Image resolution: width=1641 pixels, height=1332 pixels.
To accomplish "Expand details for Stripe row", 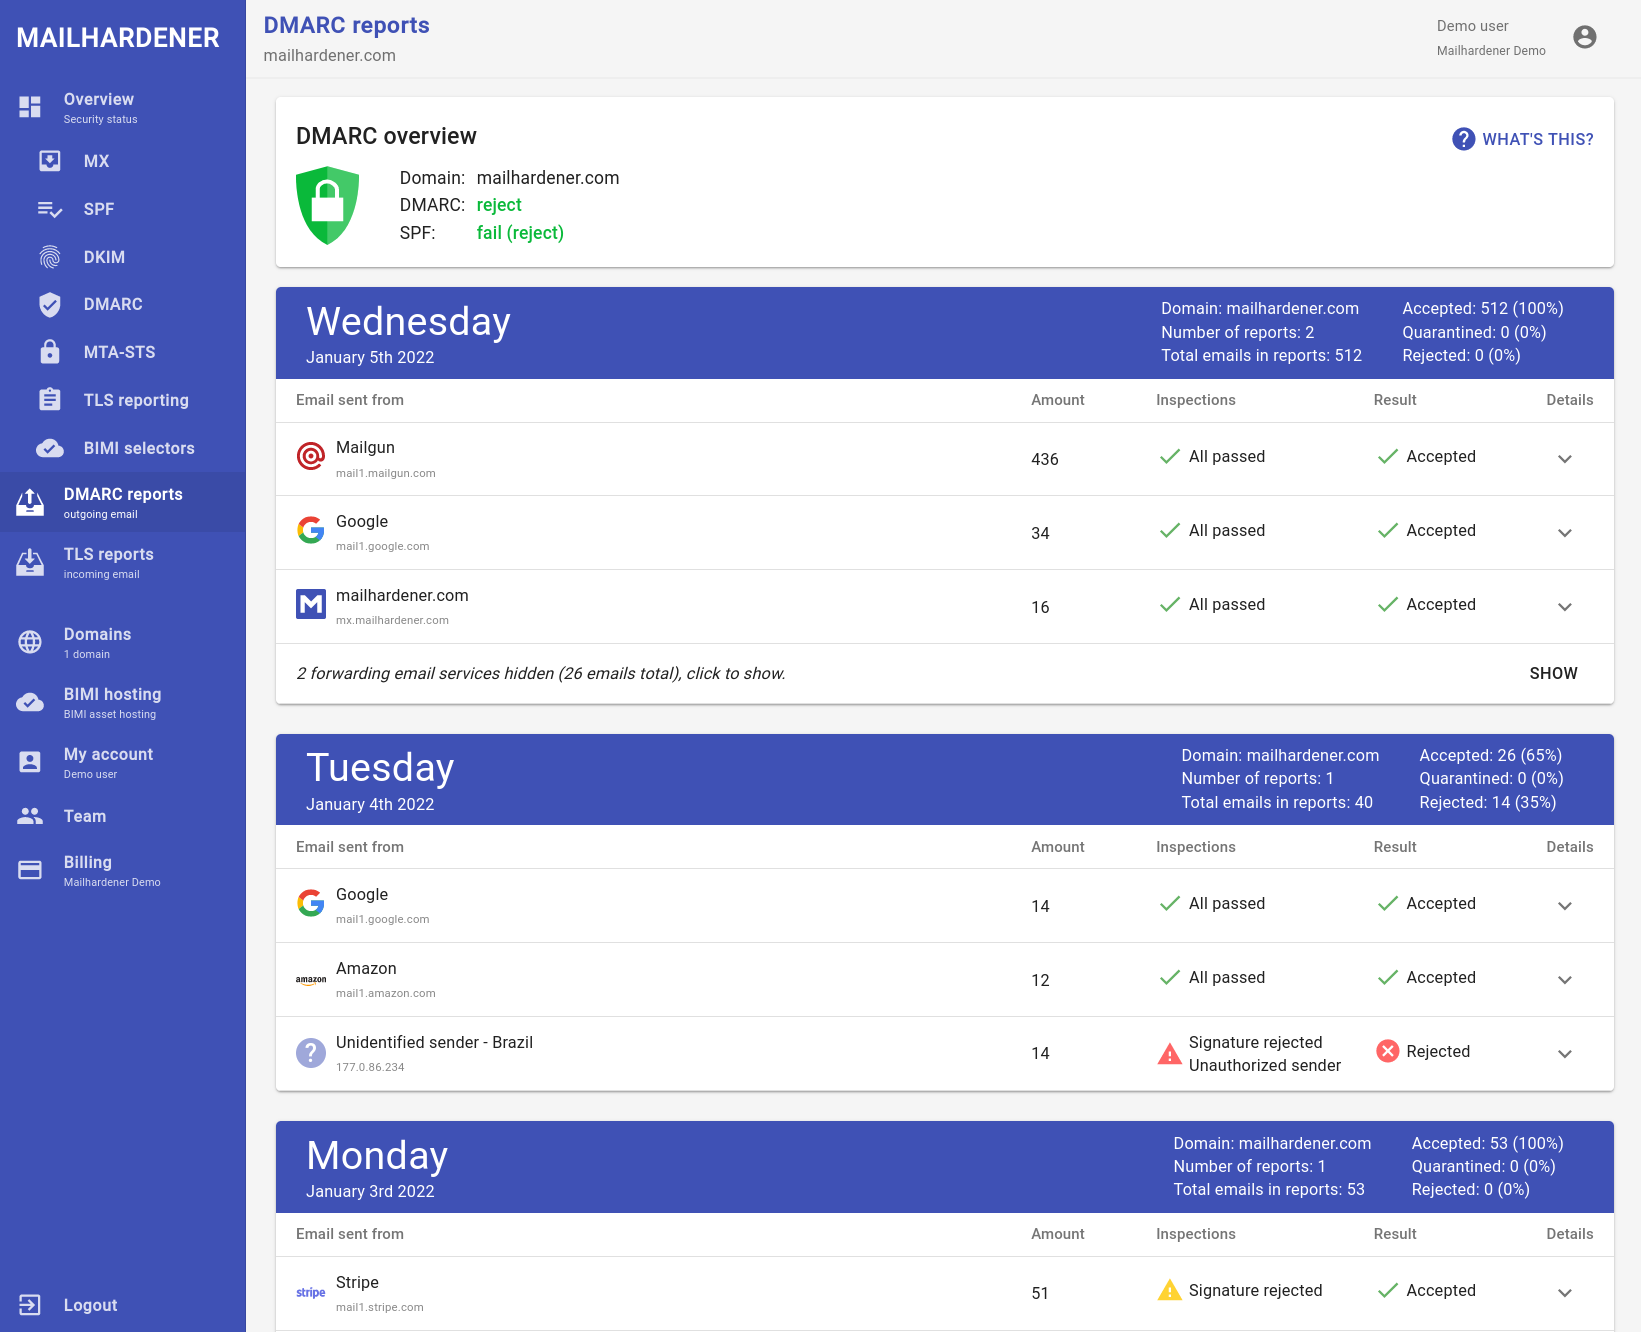I will (1564, 1293).
